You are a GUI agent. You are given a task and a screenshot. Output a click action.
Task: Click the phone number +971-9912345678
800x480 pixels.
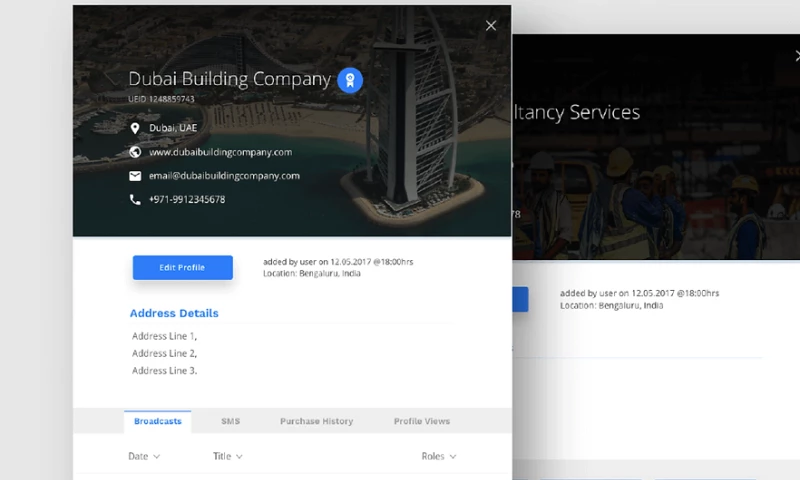coord(187,200)
